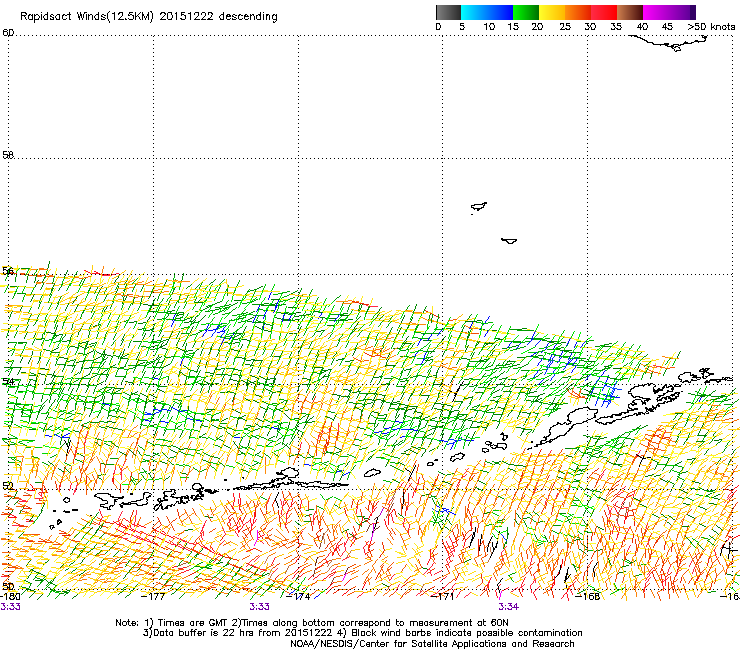Pick the orange 25–30 knots legend segment
The width and height of the screenshot is (740, 650).
tap(578, 12)
